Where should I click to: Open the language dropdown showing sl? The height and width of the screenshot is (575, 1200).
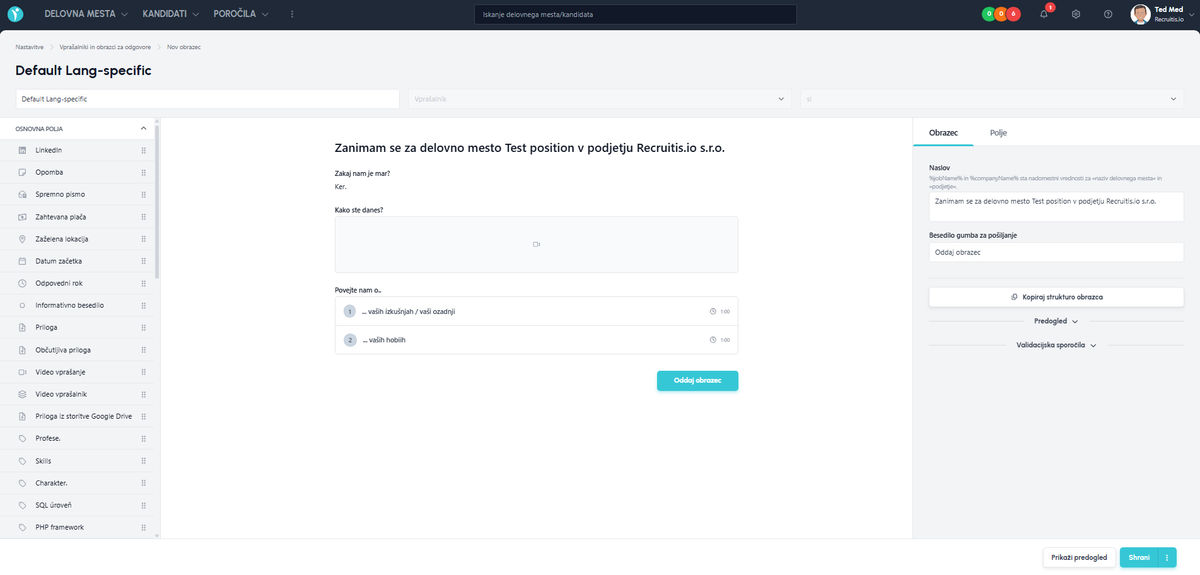pos(992,99)
